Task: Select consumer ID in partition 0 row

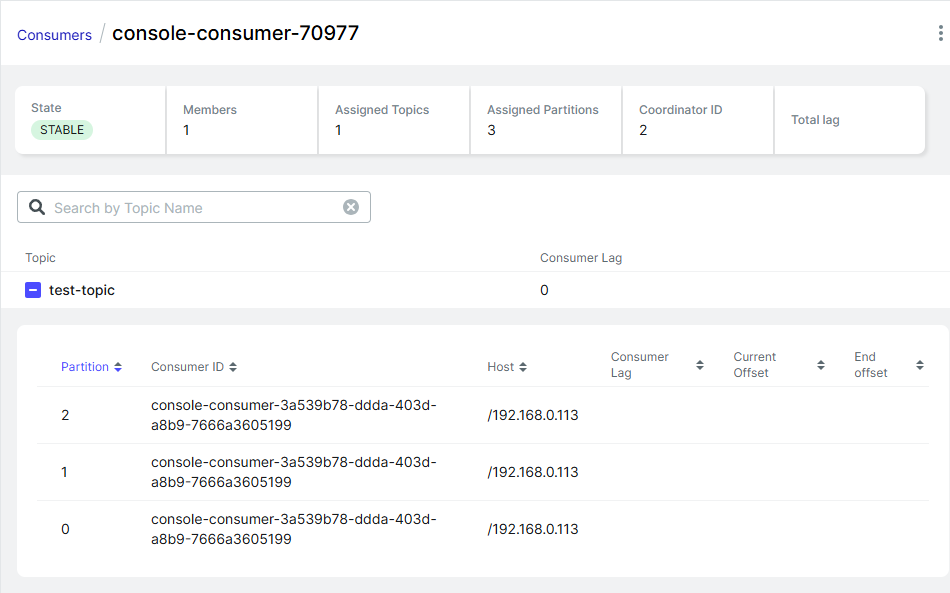Action: pyautogui.click(x=294, y=529)
